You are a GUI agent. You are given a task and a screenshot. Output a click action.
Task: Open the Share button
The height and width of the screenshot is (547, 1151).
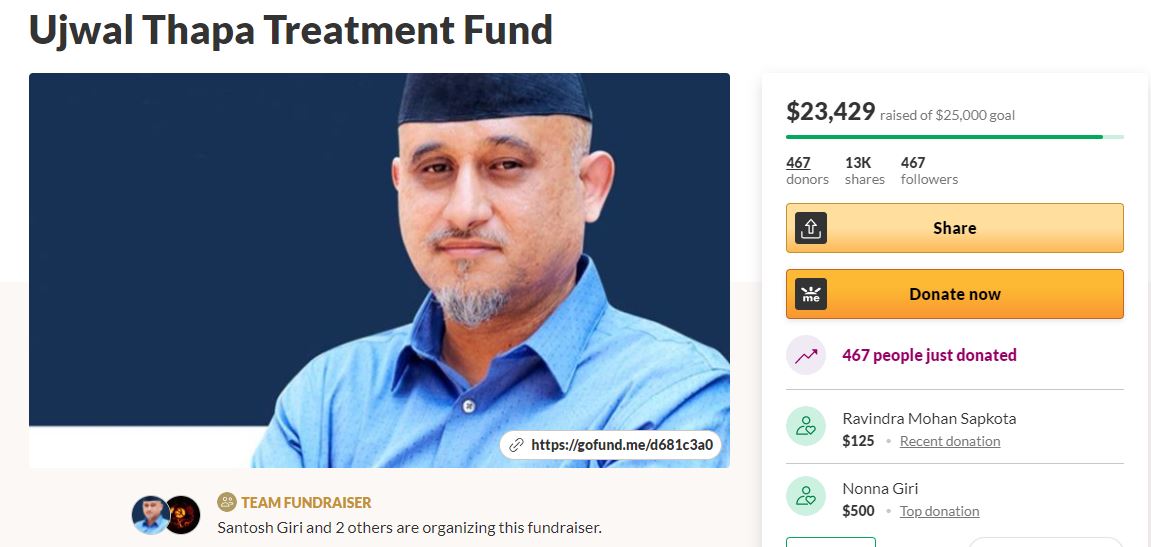pos(954,228)
